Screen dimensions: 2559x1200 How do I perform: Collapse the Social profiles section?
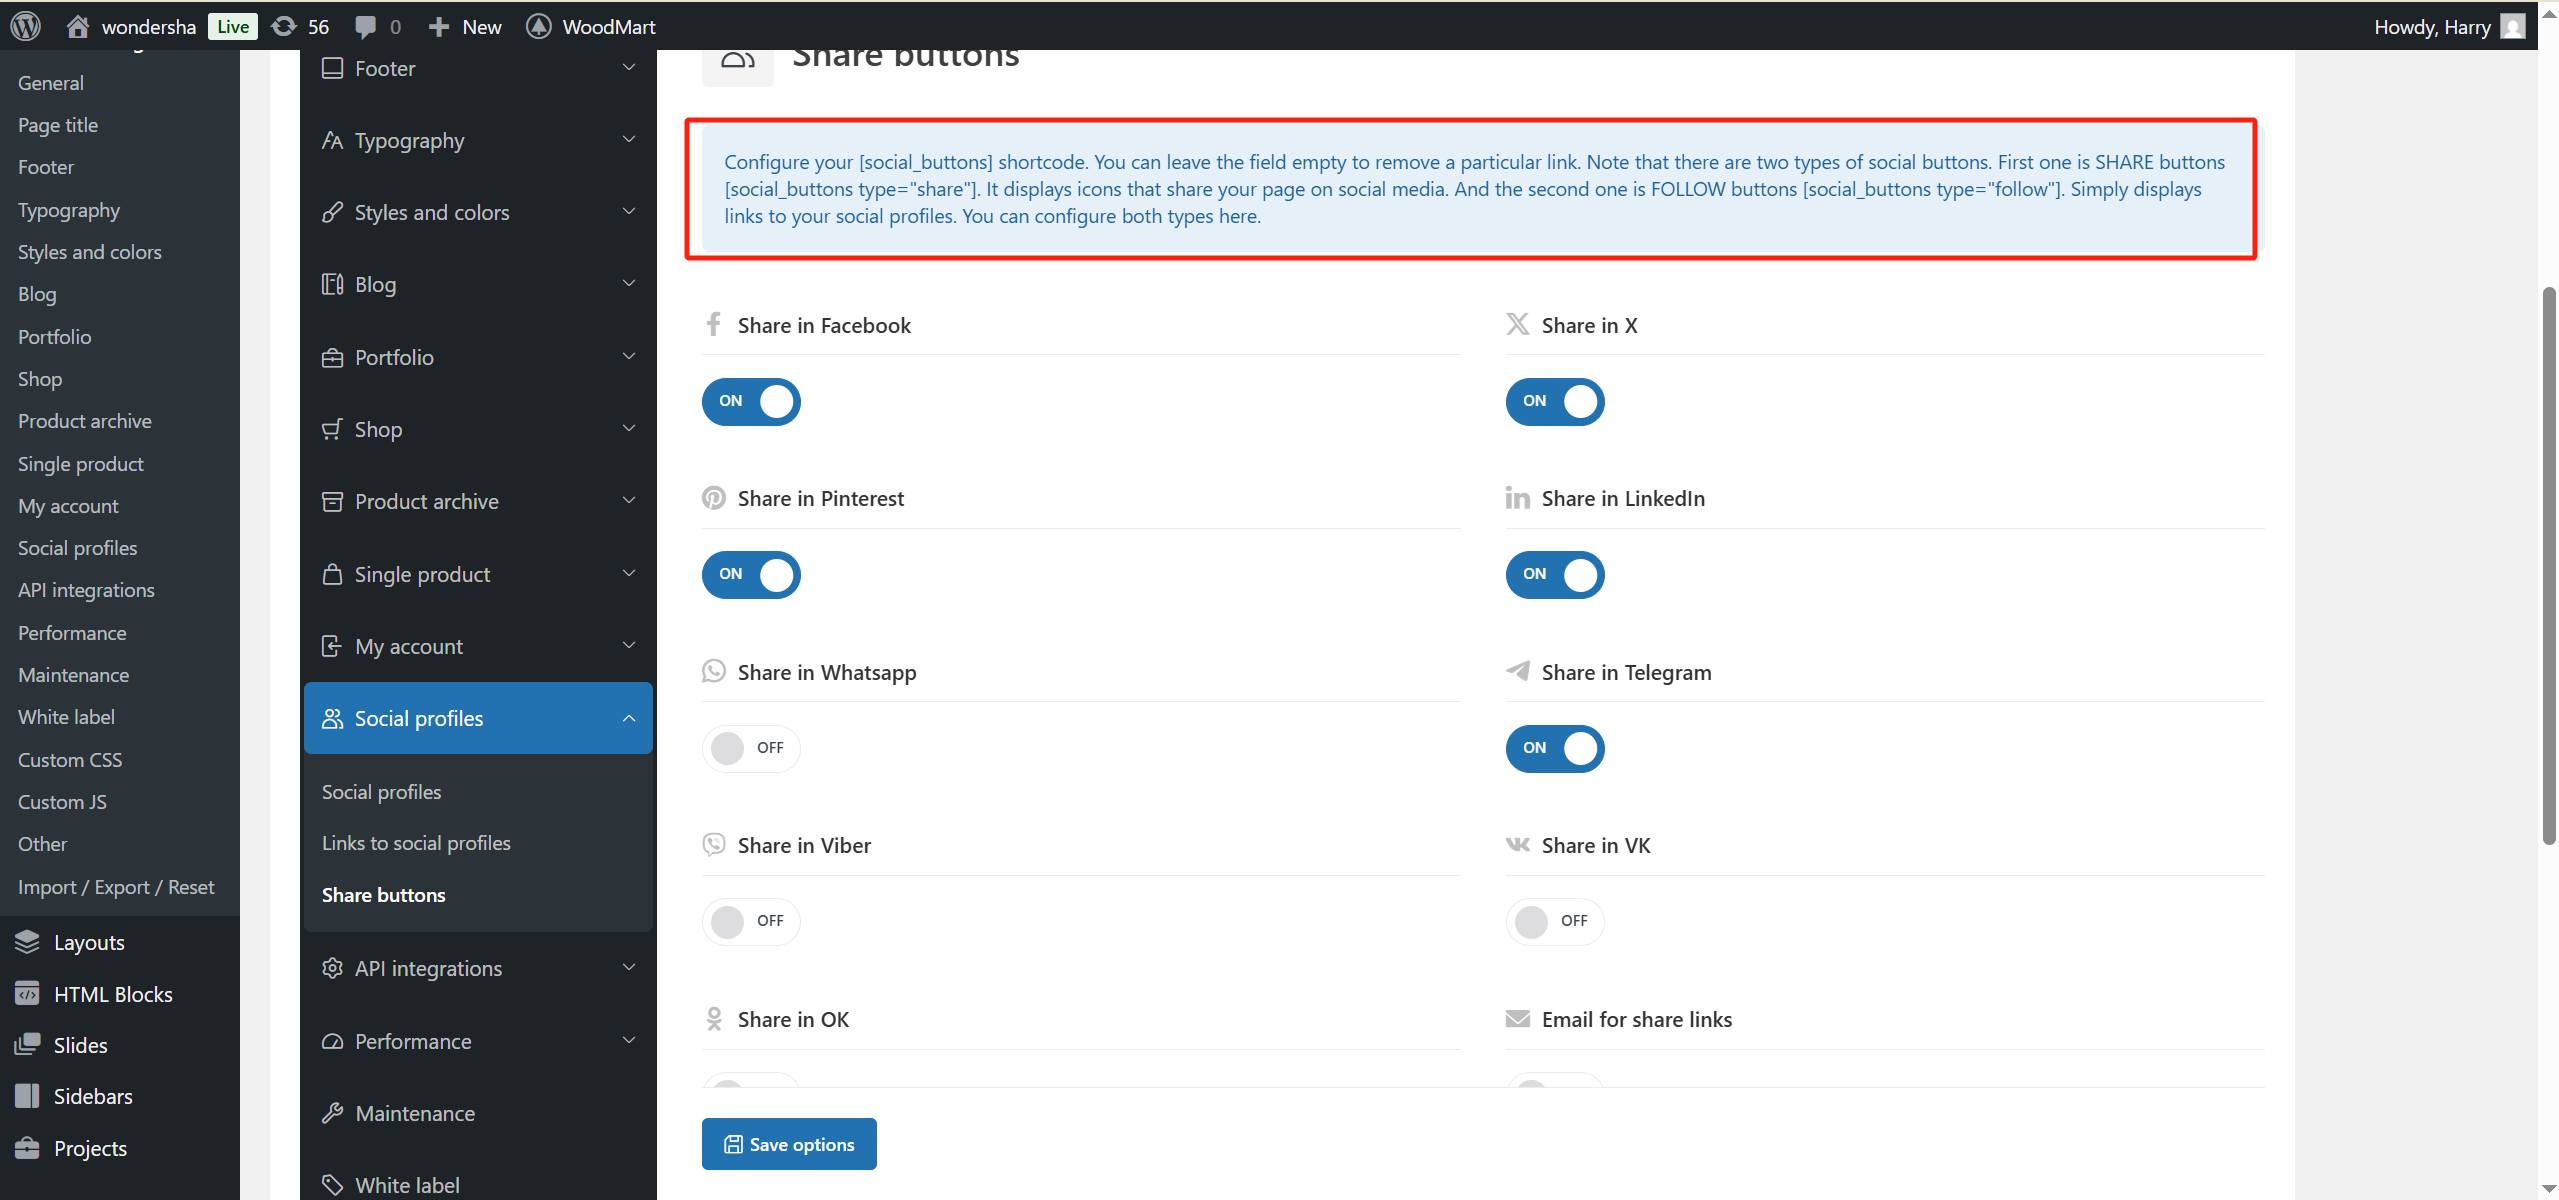[629, 718]
